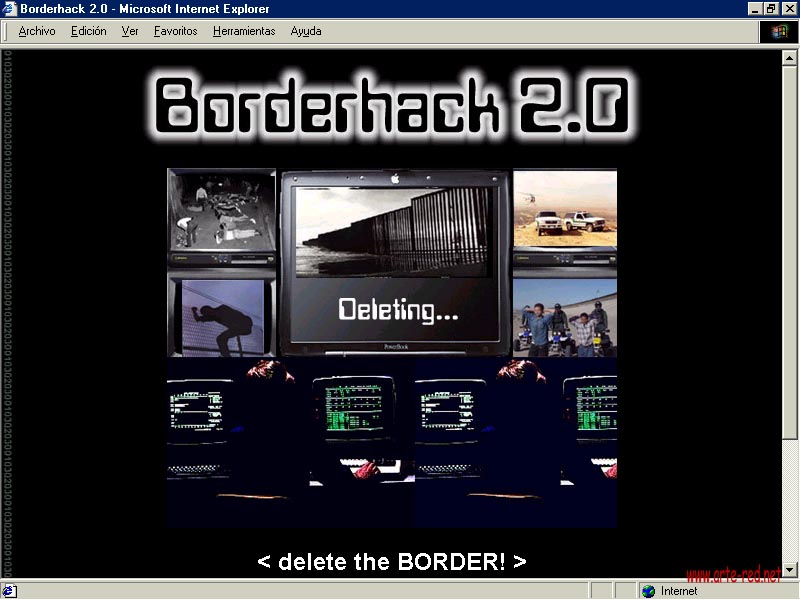The image size is (800, 600).
Task: Open the Favoritos menu
Action: coord(176,31)
